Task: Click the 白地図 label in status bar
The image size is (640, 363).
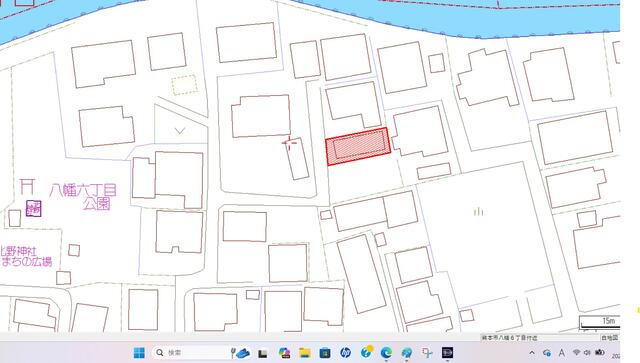Action: (609, 338)
